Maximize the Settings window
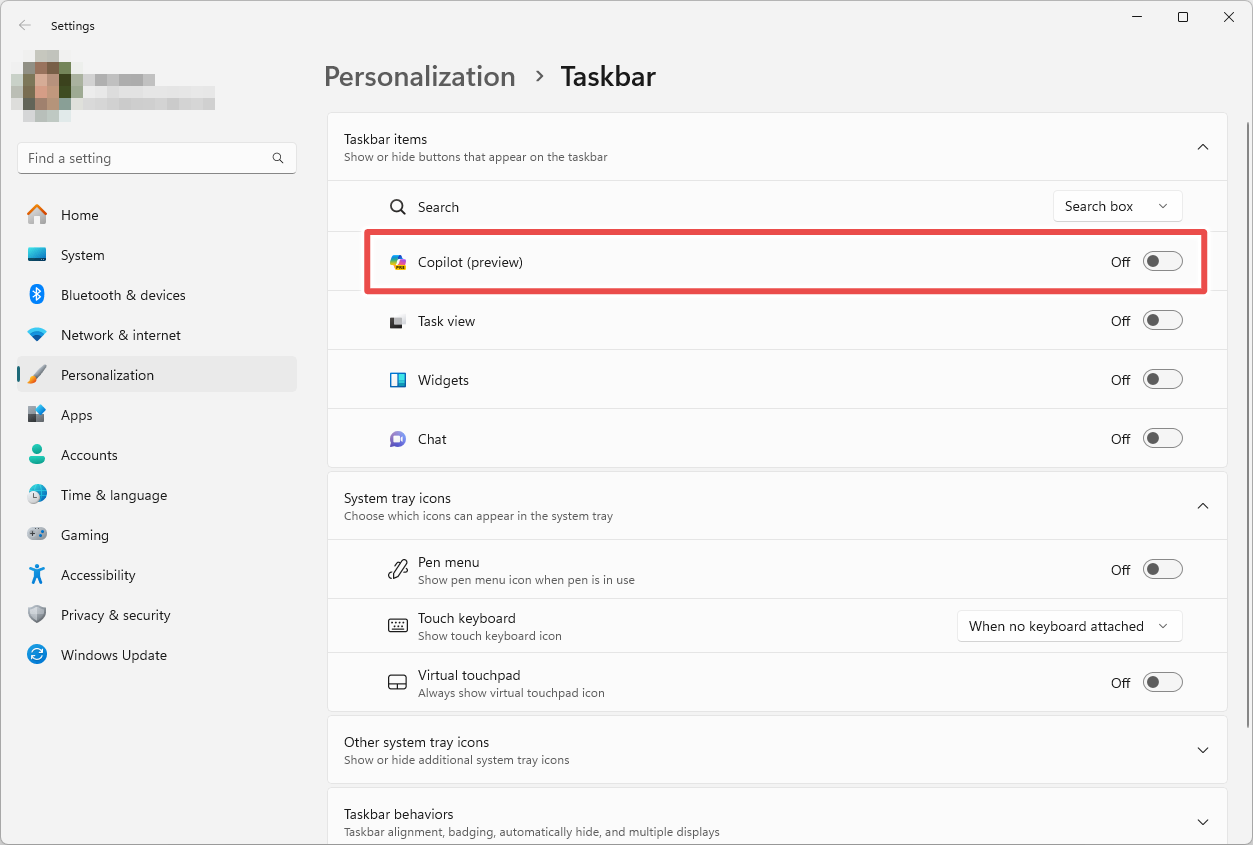Screen dimensions: 1253x845 [x=1183, y=17]
